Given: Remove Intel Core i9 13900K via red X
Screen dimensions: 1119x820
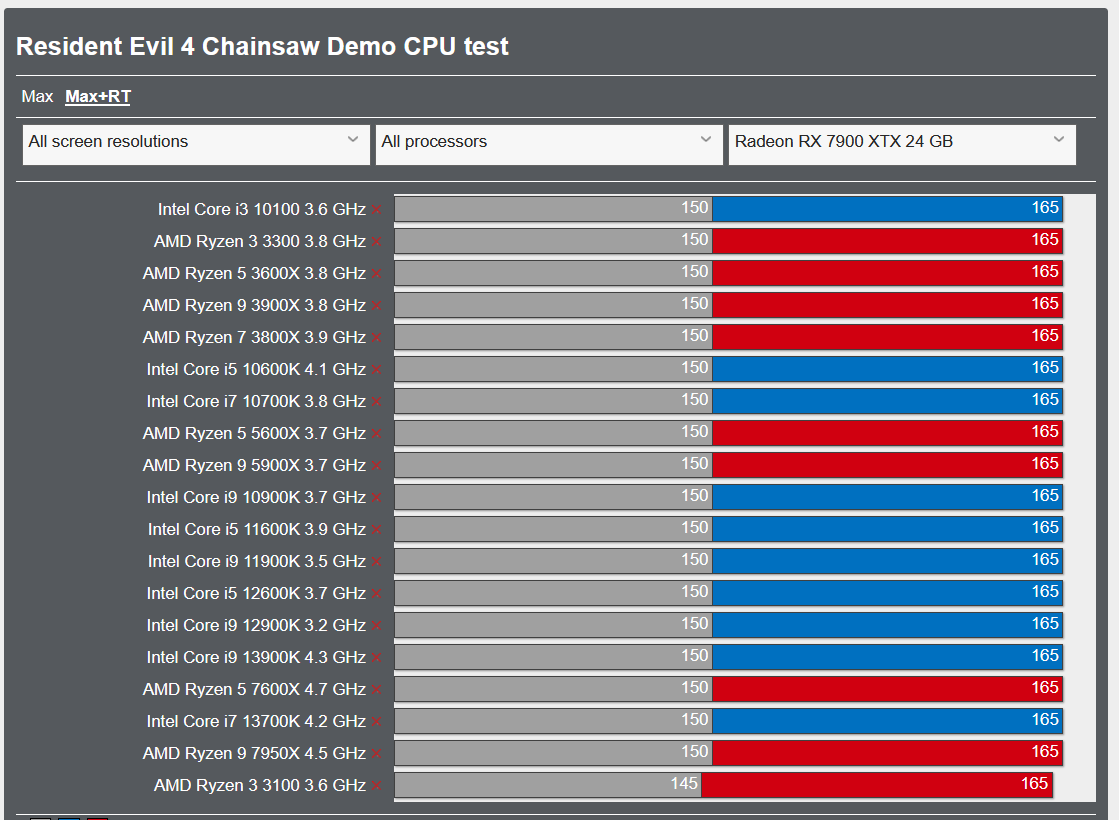Looking at the screenshot, I should point(376,658).
